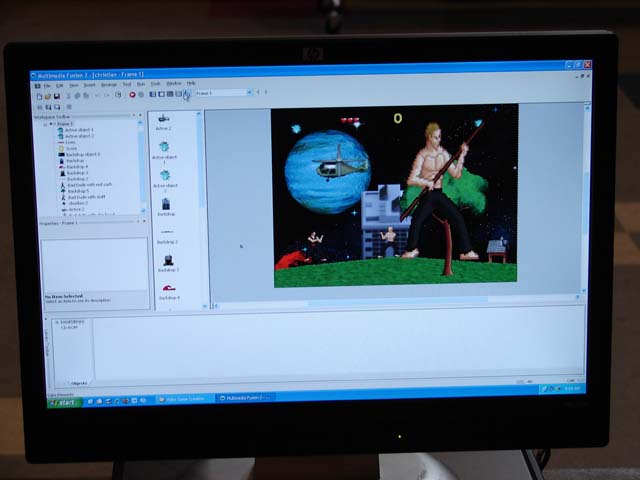The height and width of the screenshot is (480, 640).
Task: Open the File menu
Action: coord(46,85)
